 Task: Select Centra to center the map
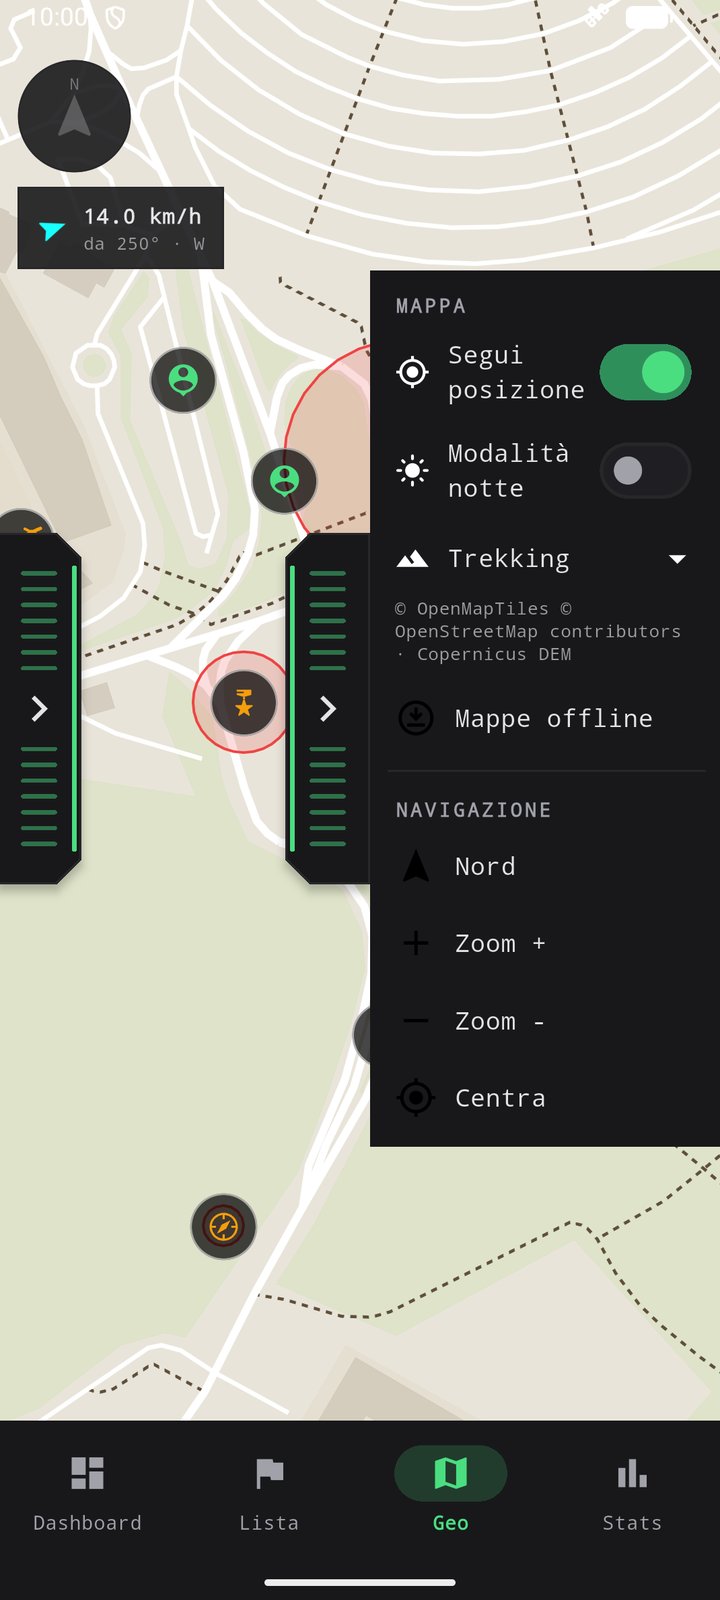[545, 1098]
